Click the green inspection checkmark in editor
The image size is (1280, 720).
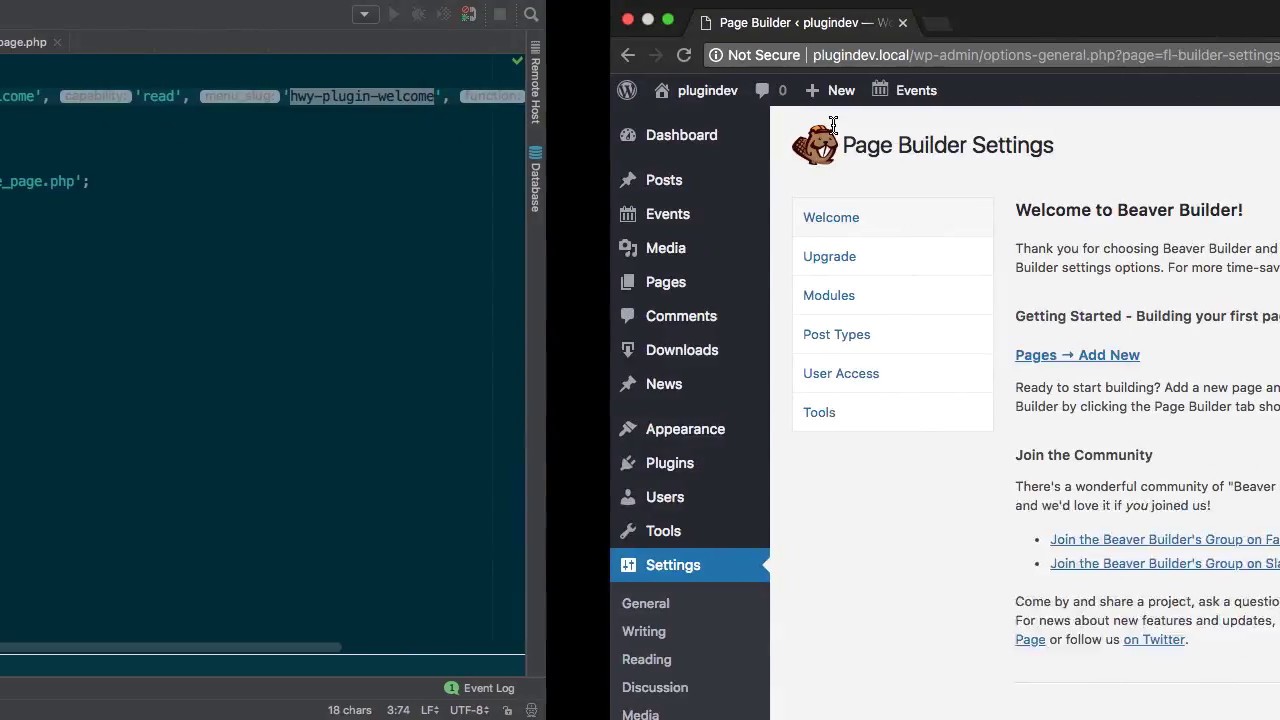tap(517, 61)
